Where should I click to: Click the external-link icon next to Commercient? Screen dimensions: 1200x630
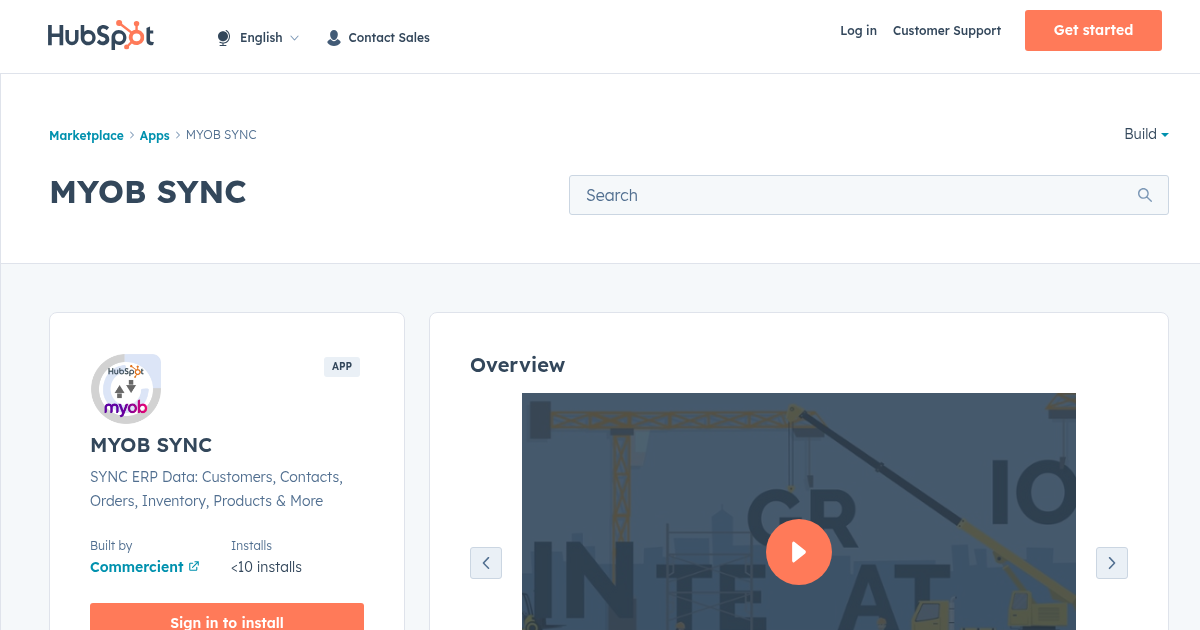tap(193, 566)
